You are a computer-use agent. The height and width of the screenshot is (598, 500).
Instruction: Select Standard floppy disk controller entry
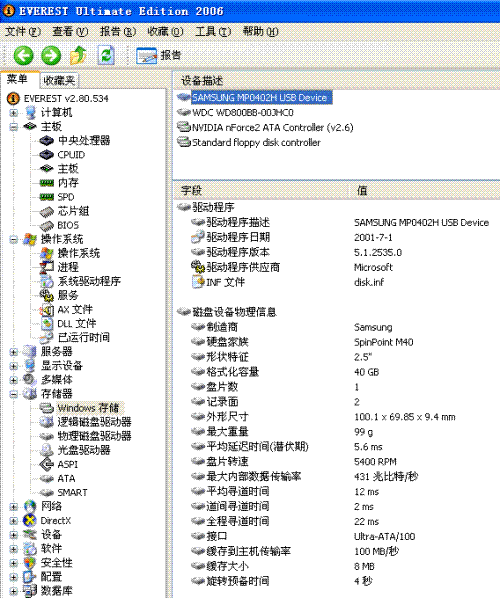click(256, 143)
